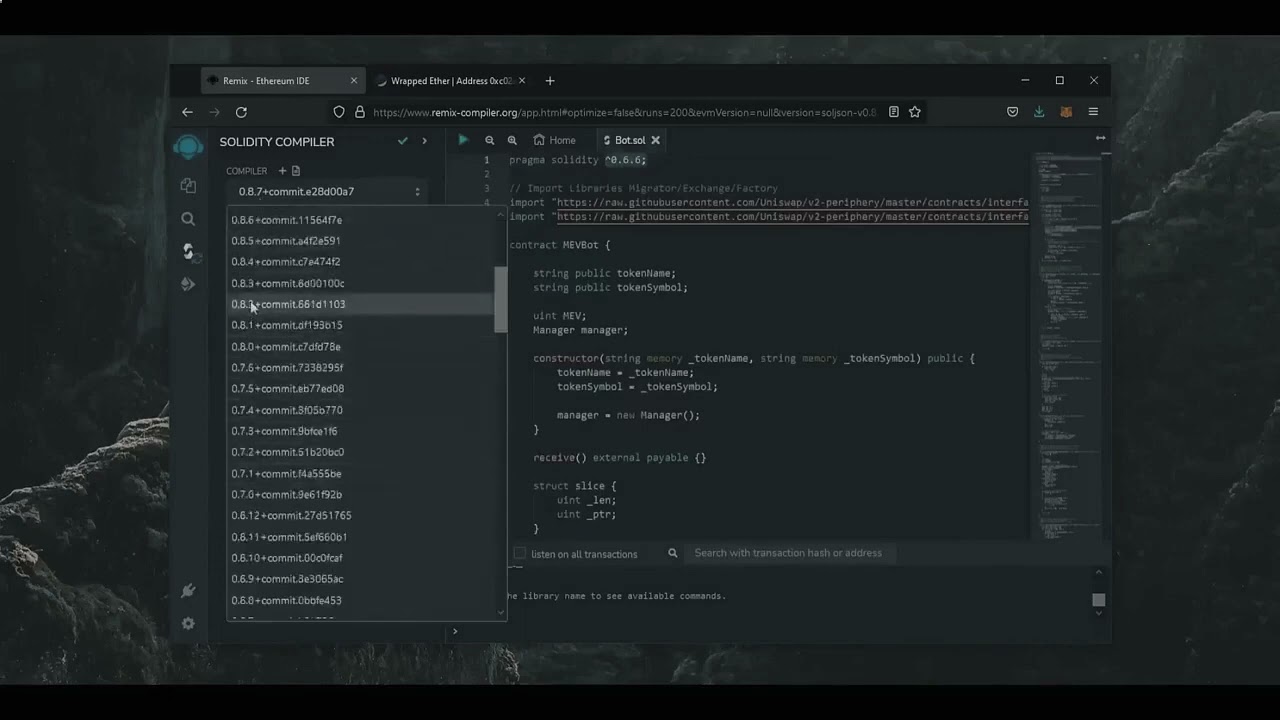Click the add custom compiler plus icon
The image size is (1280, 720).
point(282,171)
